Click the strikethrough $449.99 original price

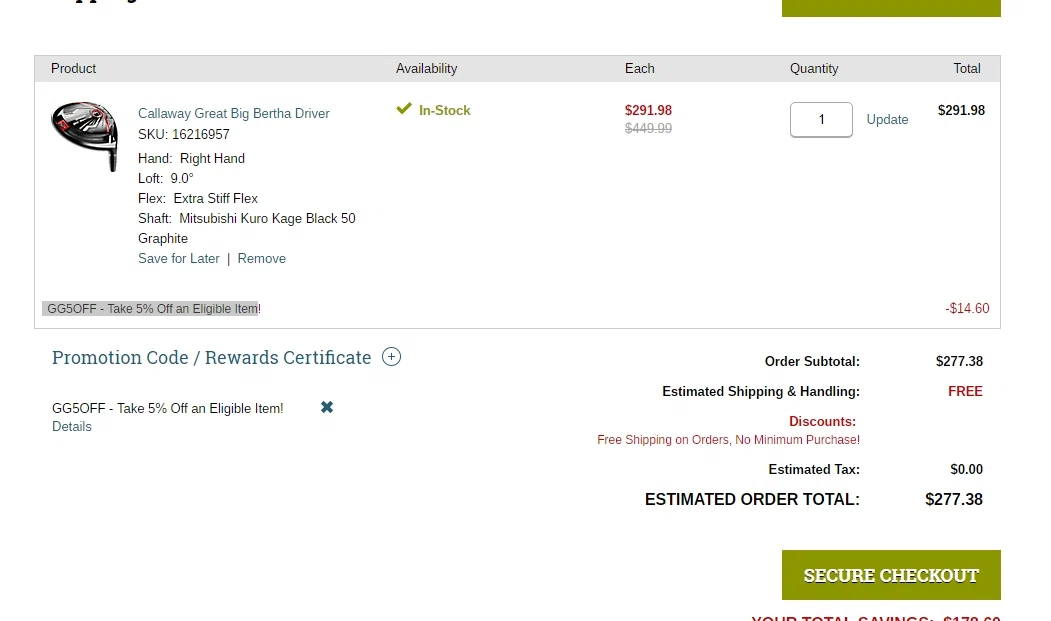[x=648, y=128]
